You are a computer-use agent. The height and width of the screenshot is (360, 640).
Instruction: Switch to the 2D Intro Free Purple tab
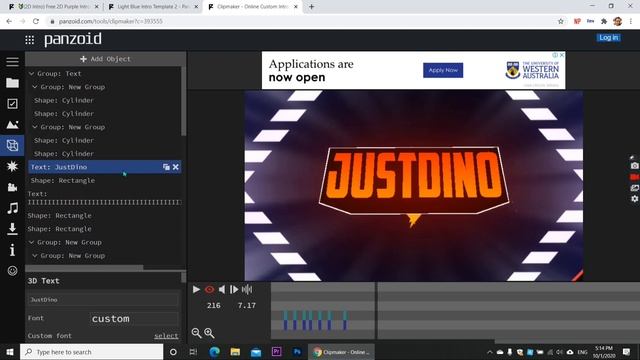(54, 7)
